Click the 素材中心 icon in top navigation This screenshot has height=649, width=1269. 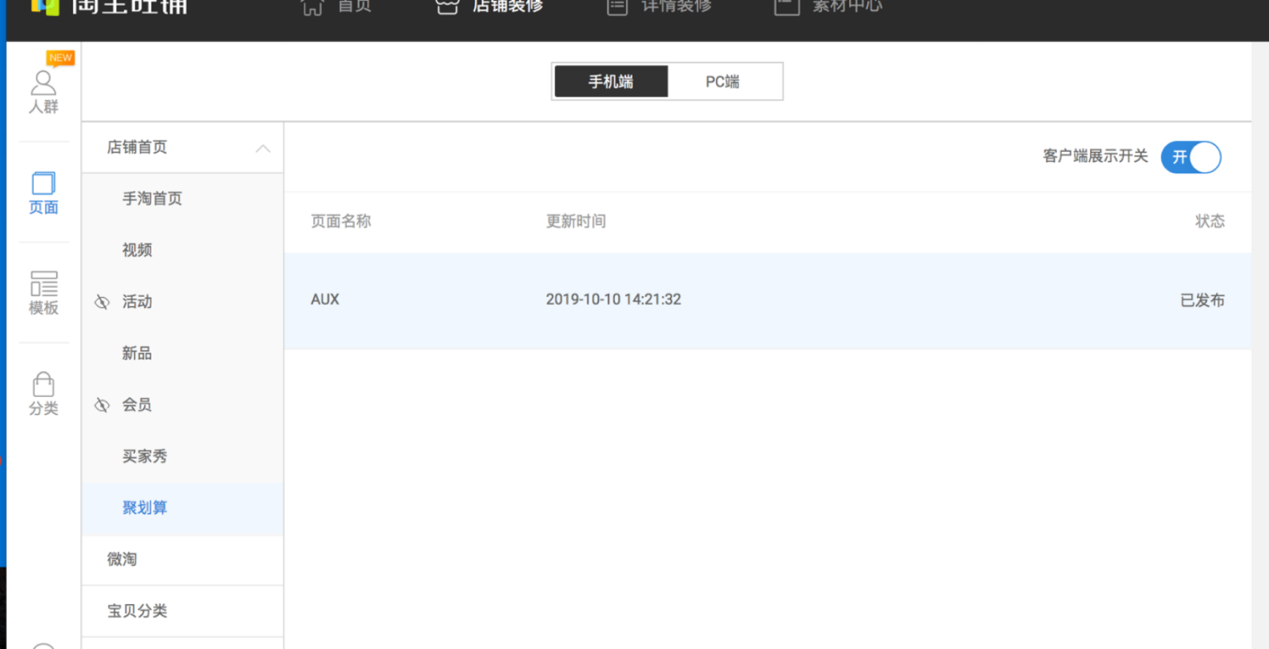[787, 6]
